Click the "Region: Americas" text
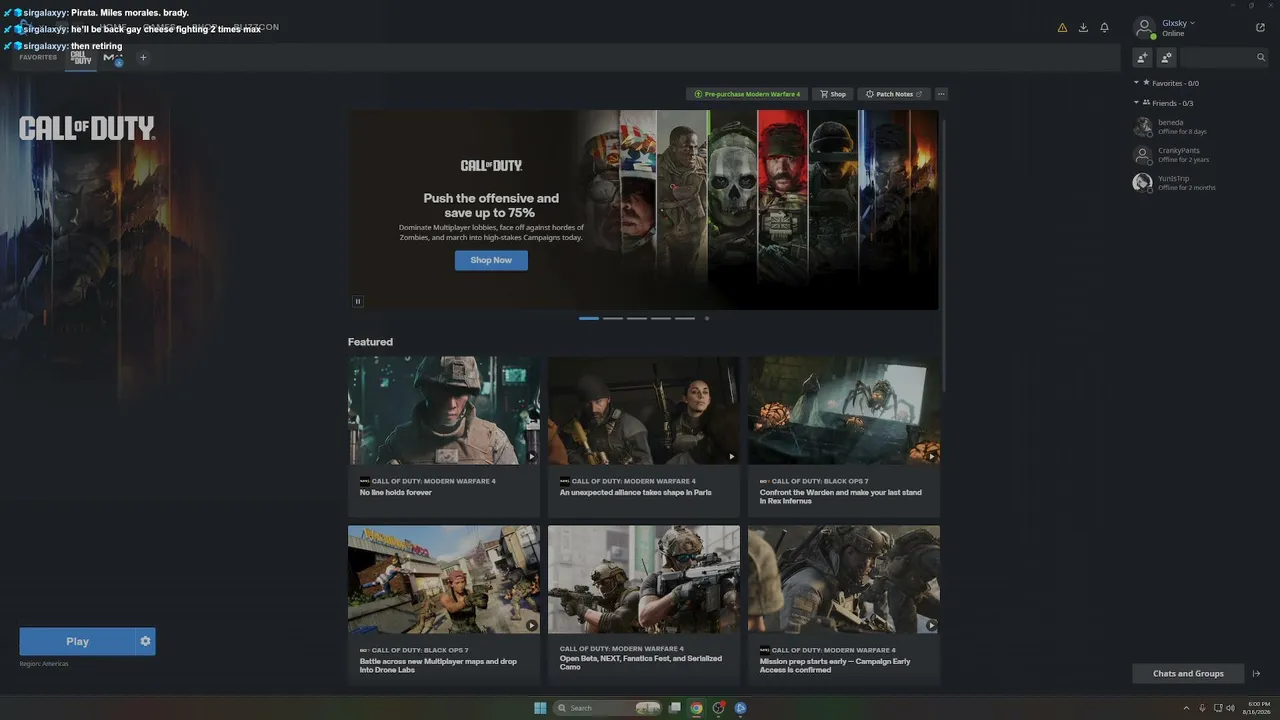 coord(44,664)
